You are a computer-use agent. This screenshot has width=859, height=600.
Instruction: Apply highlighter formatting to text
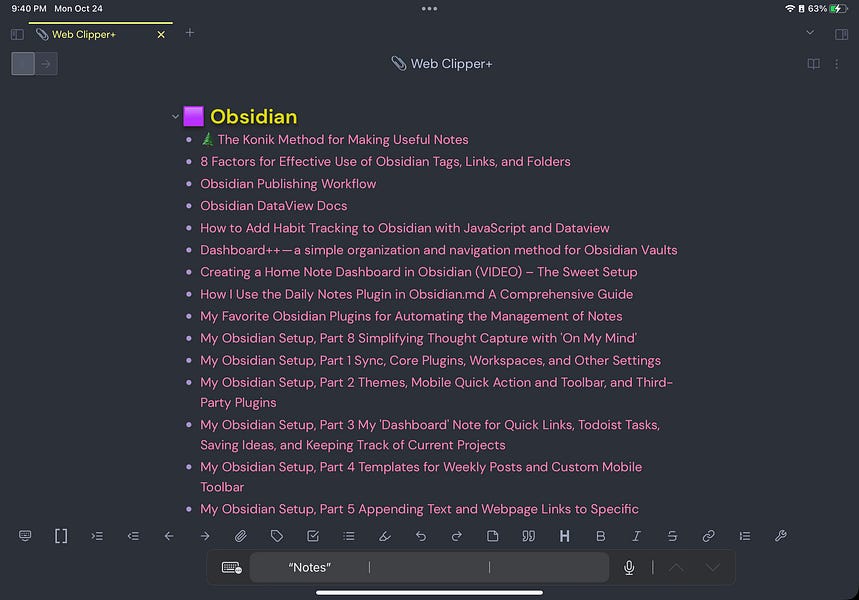(384, 536)
